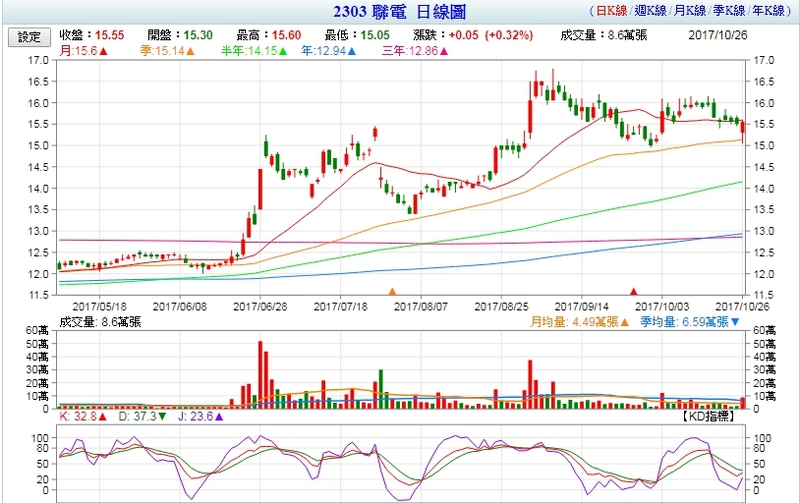
Task: Click the red triangle marker on the price date axis
Action: [634, 292]
